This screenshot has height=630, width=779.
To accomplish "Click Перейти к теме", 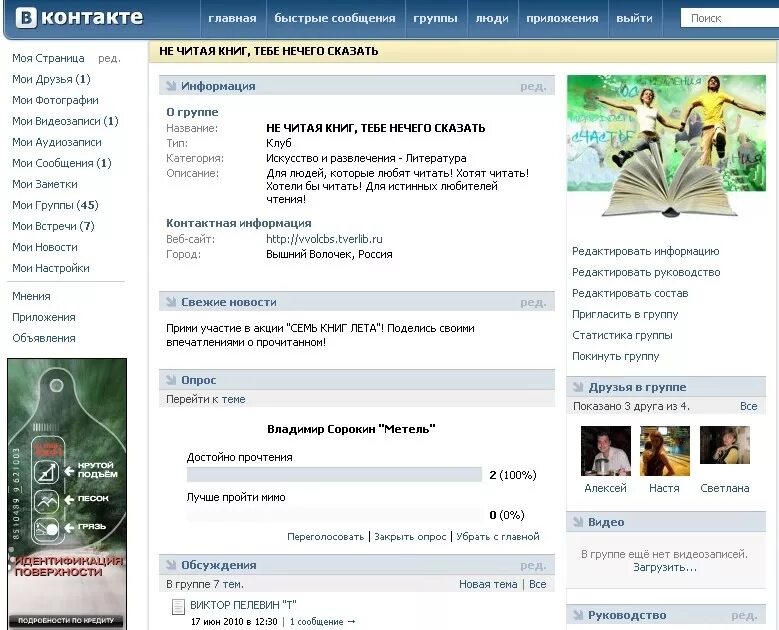I will pyautogui.click(x=206, y=399).
